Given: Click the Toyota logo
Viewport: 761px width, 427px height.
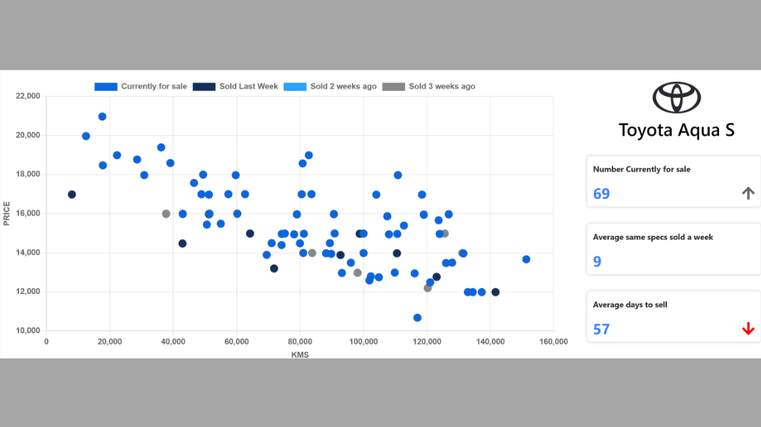Looking at the screenshot, I should click(x=677, y=97).
